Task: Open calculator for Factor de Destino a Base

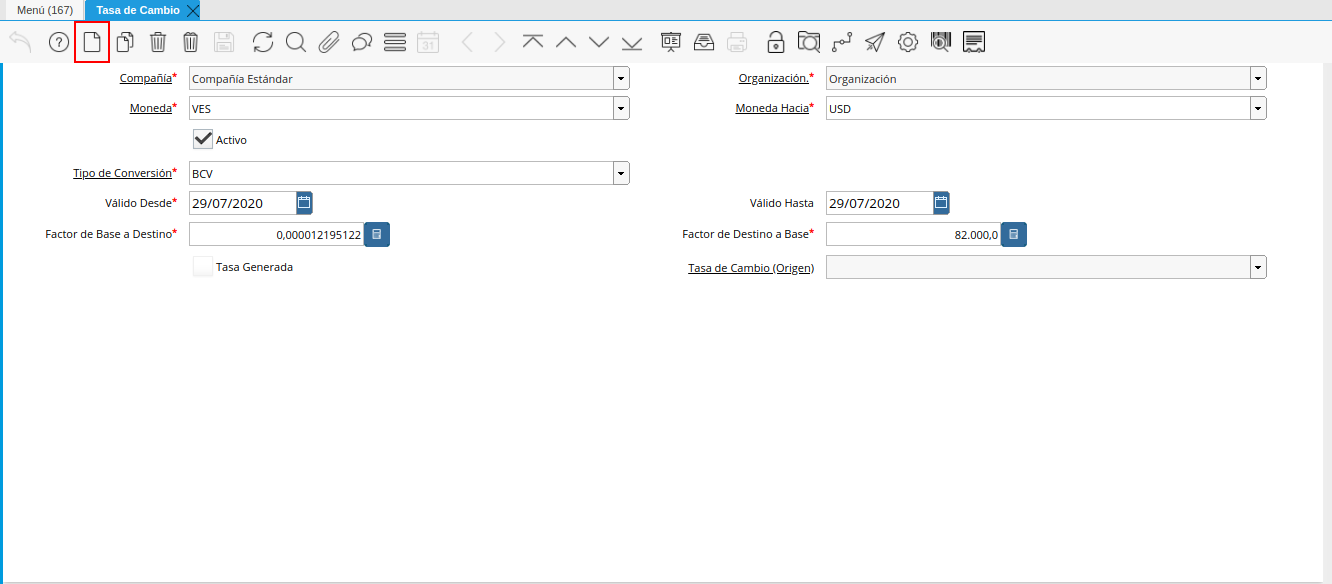Action: pyautogui.click(x=1014, y=234)
